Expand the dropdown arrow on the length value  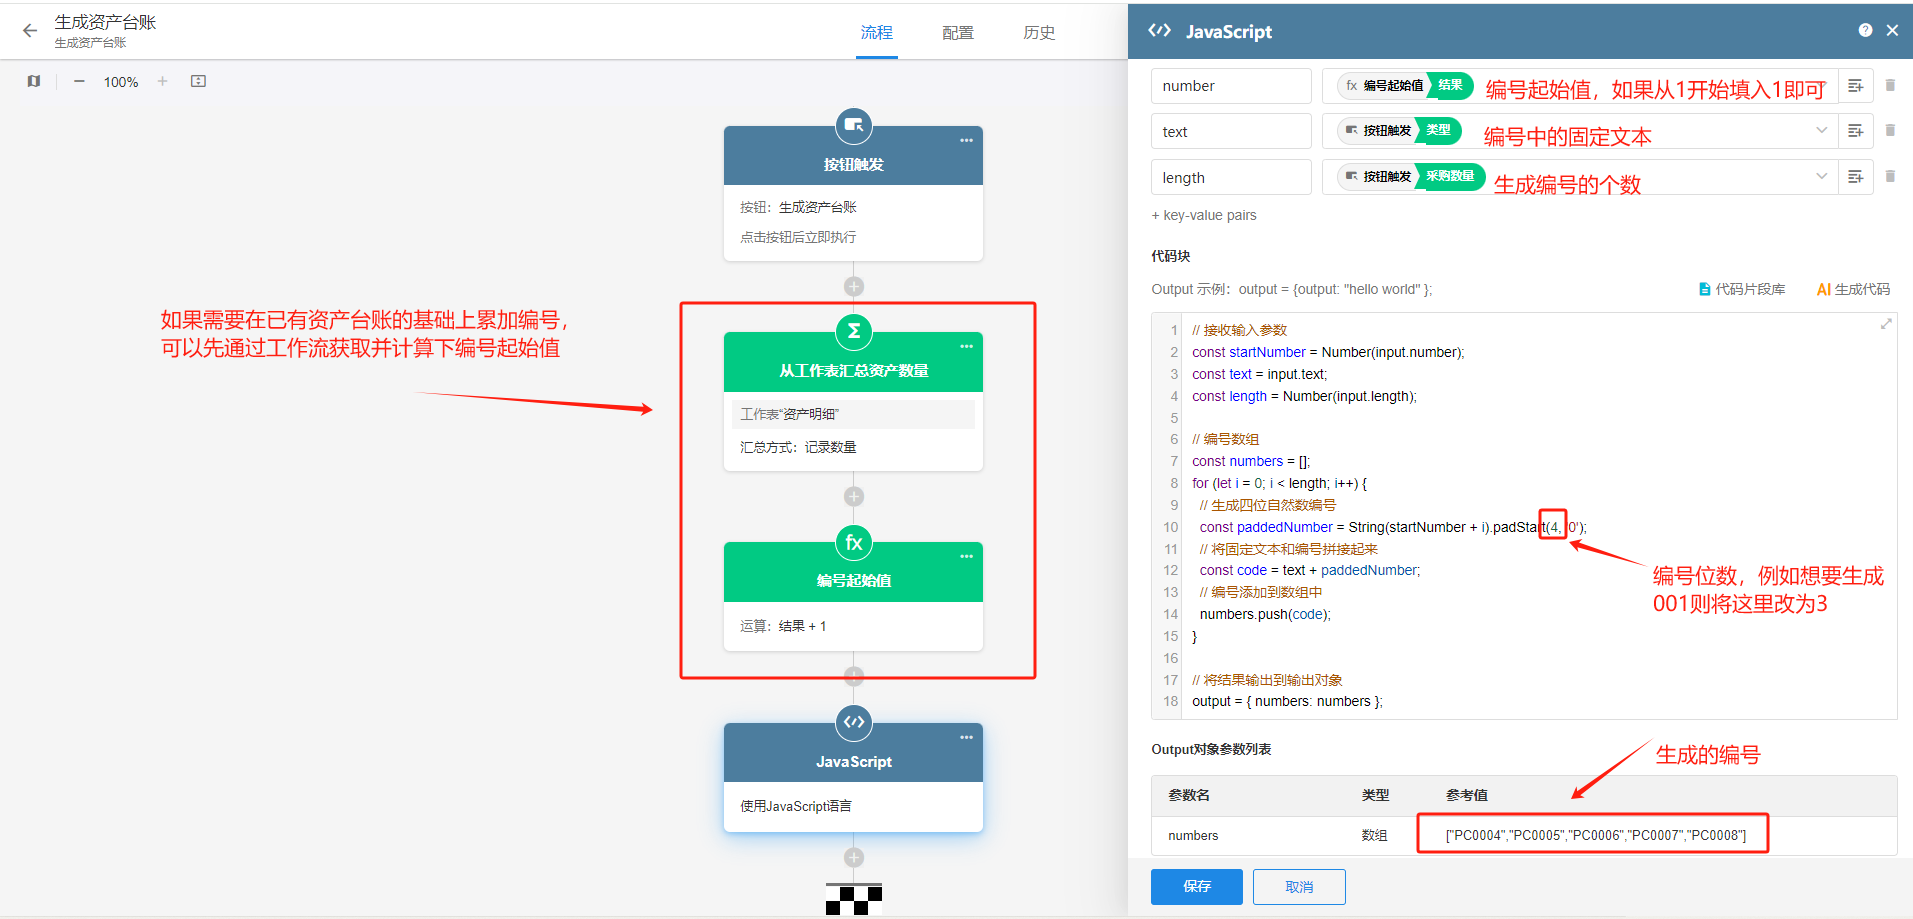pos(1822,177)
